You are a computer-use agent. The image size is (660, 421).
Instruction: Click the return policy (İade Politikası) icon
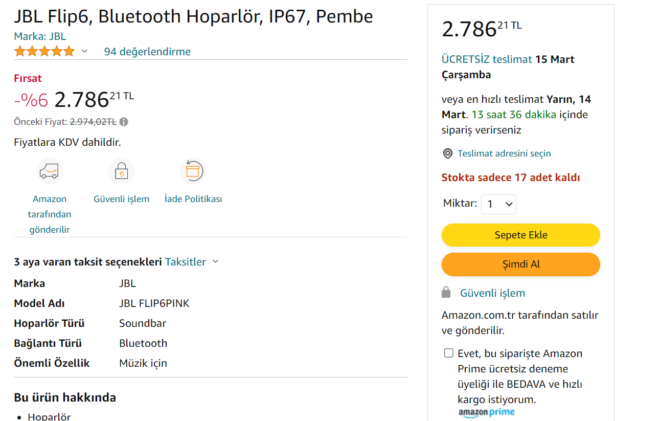point(193,171)
